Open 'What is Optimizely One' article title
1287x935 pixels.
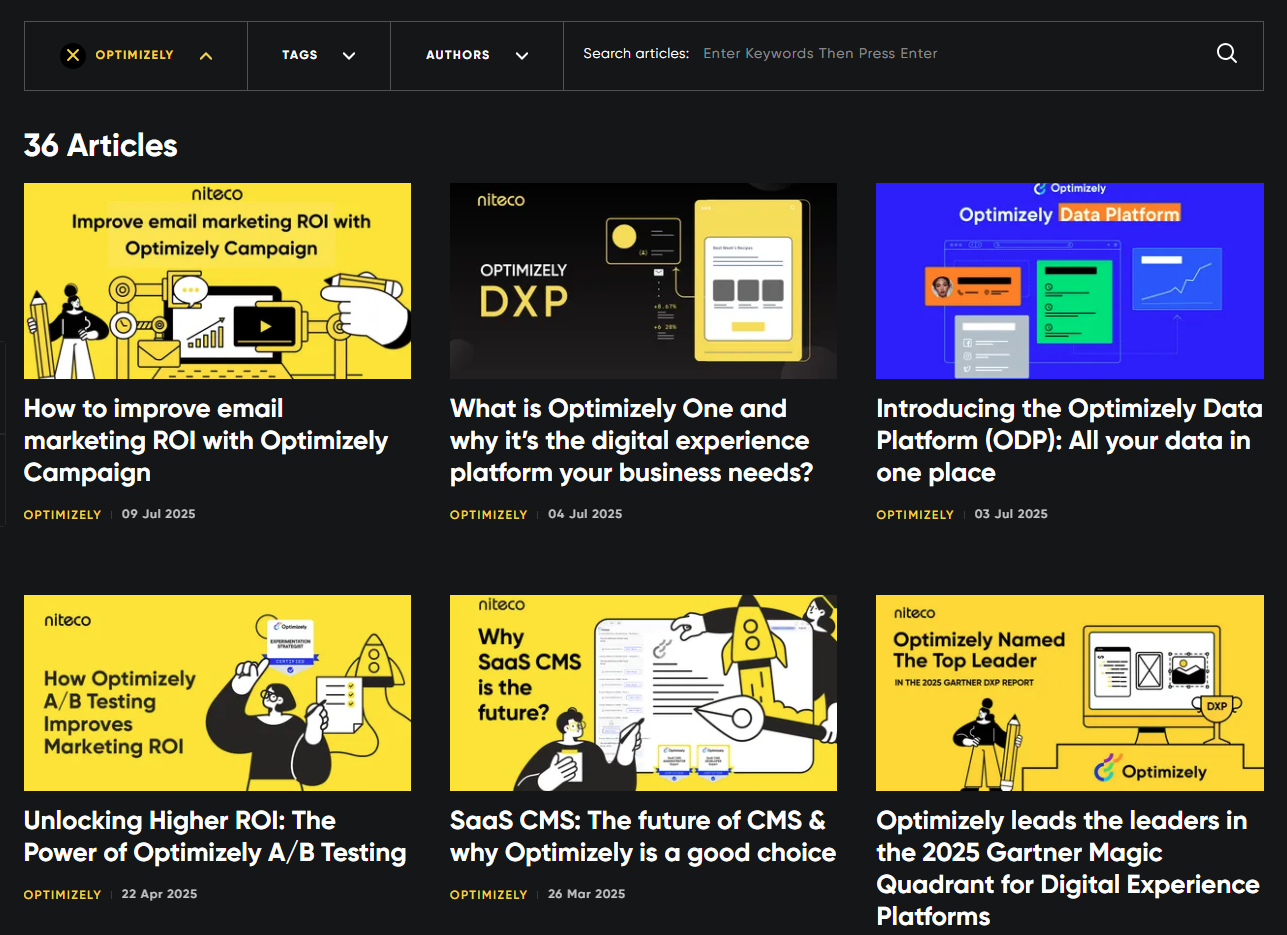pos(632,440)
